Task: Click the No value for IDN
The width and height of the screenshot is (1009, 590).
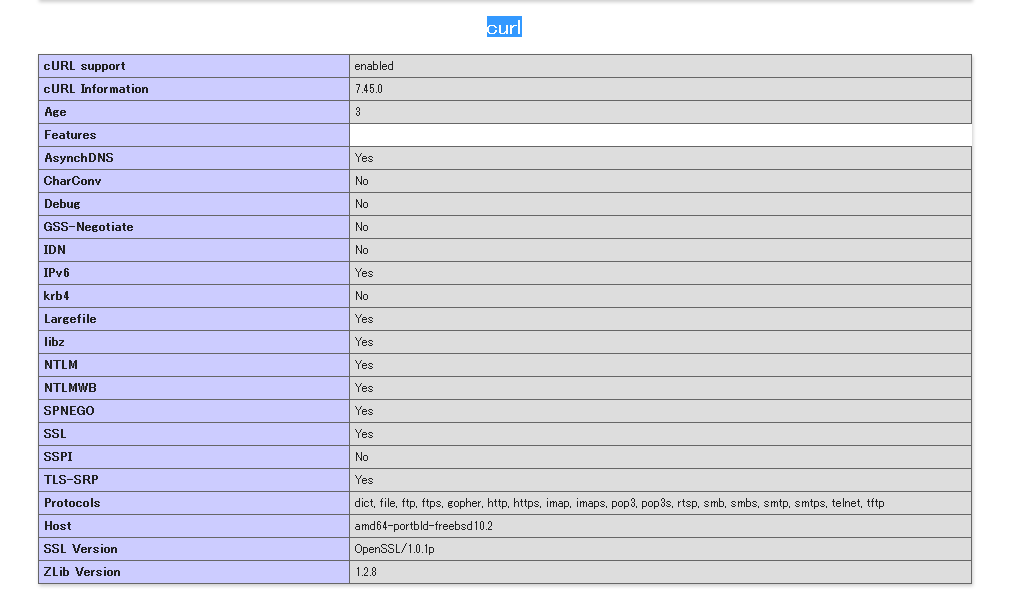Action: click(362, 250)
